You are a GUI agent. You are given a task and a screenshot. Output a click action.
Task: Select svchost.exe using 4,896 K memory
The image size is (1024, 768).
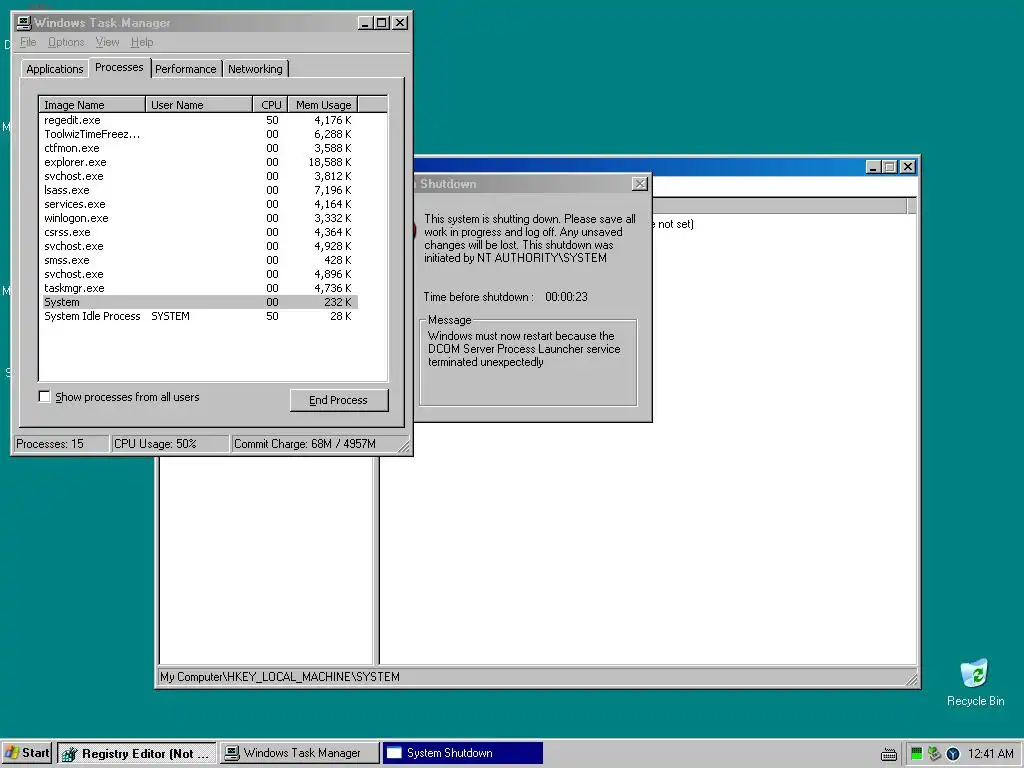tap(199, 274)
